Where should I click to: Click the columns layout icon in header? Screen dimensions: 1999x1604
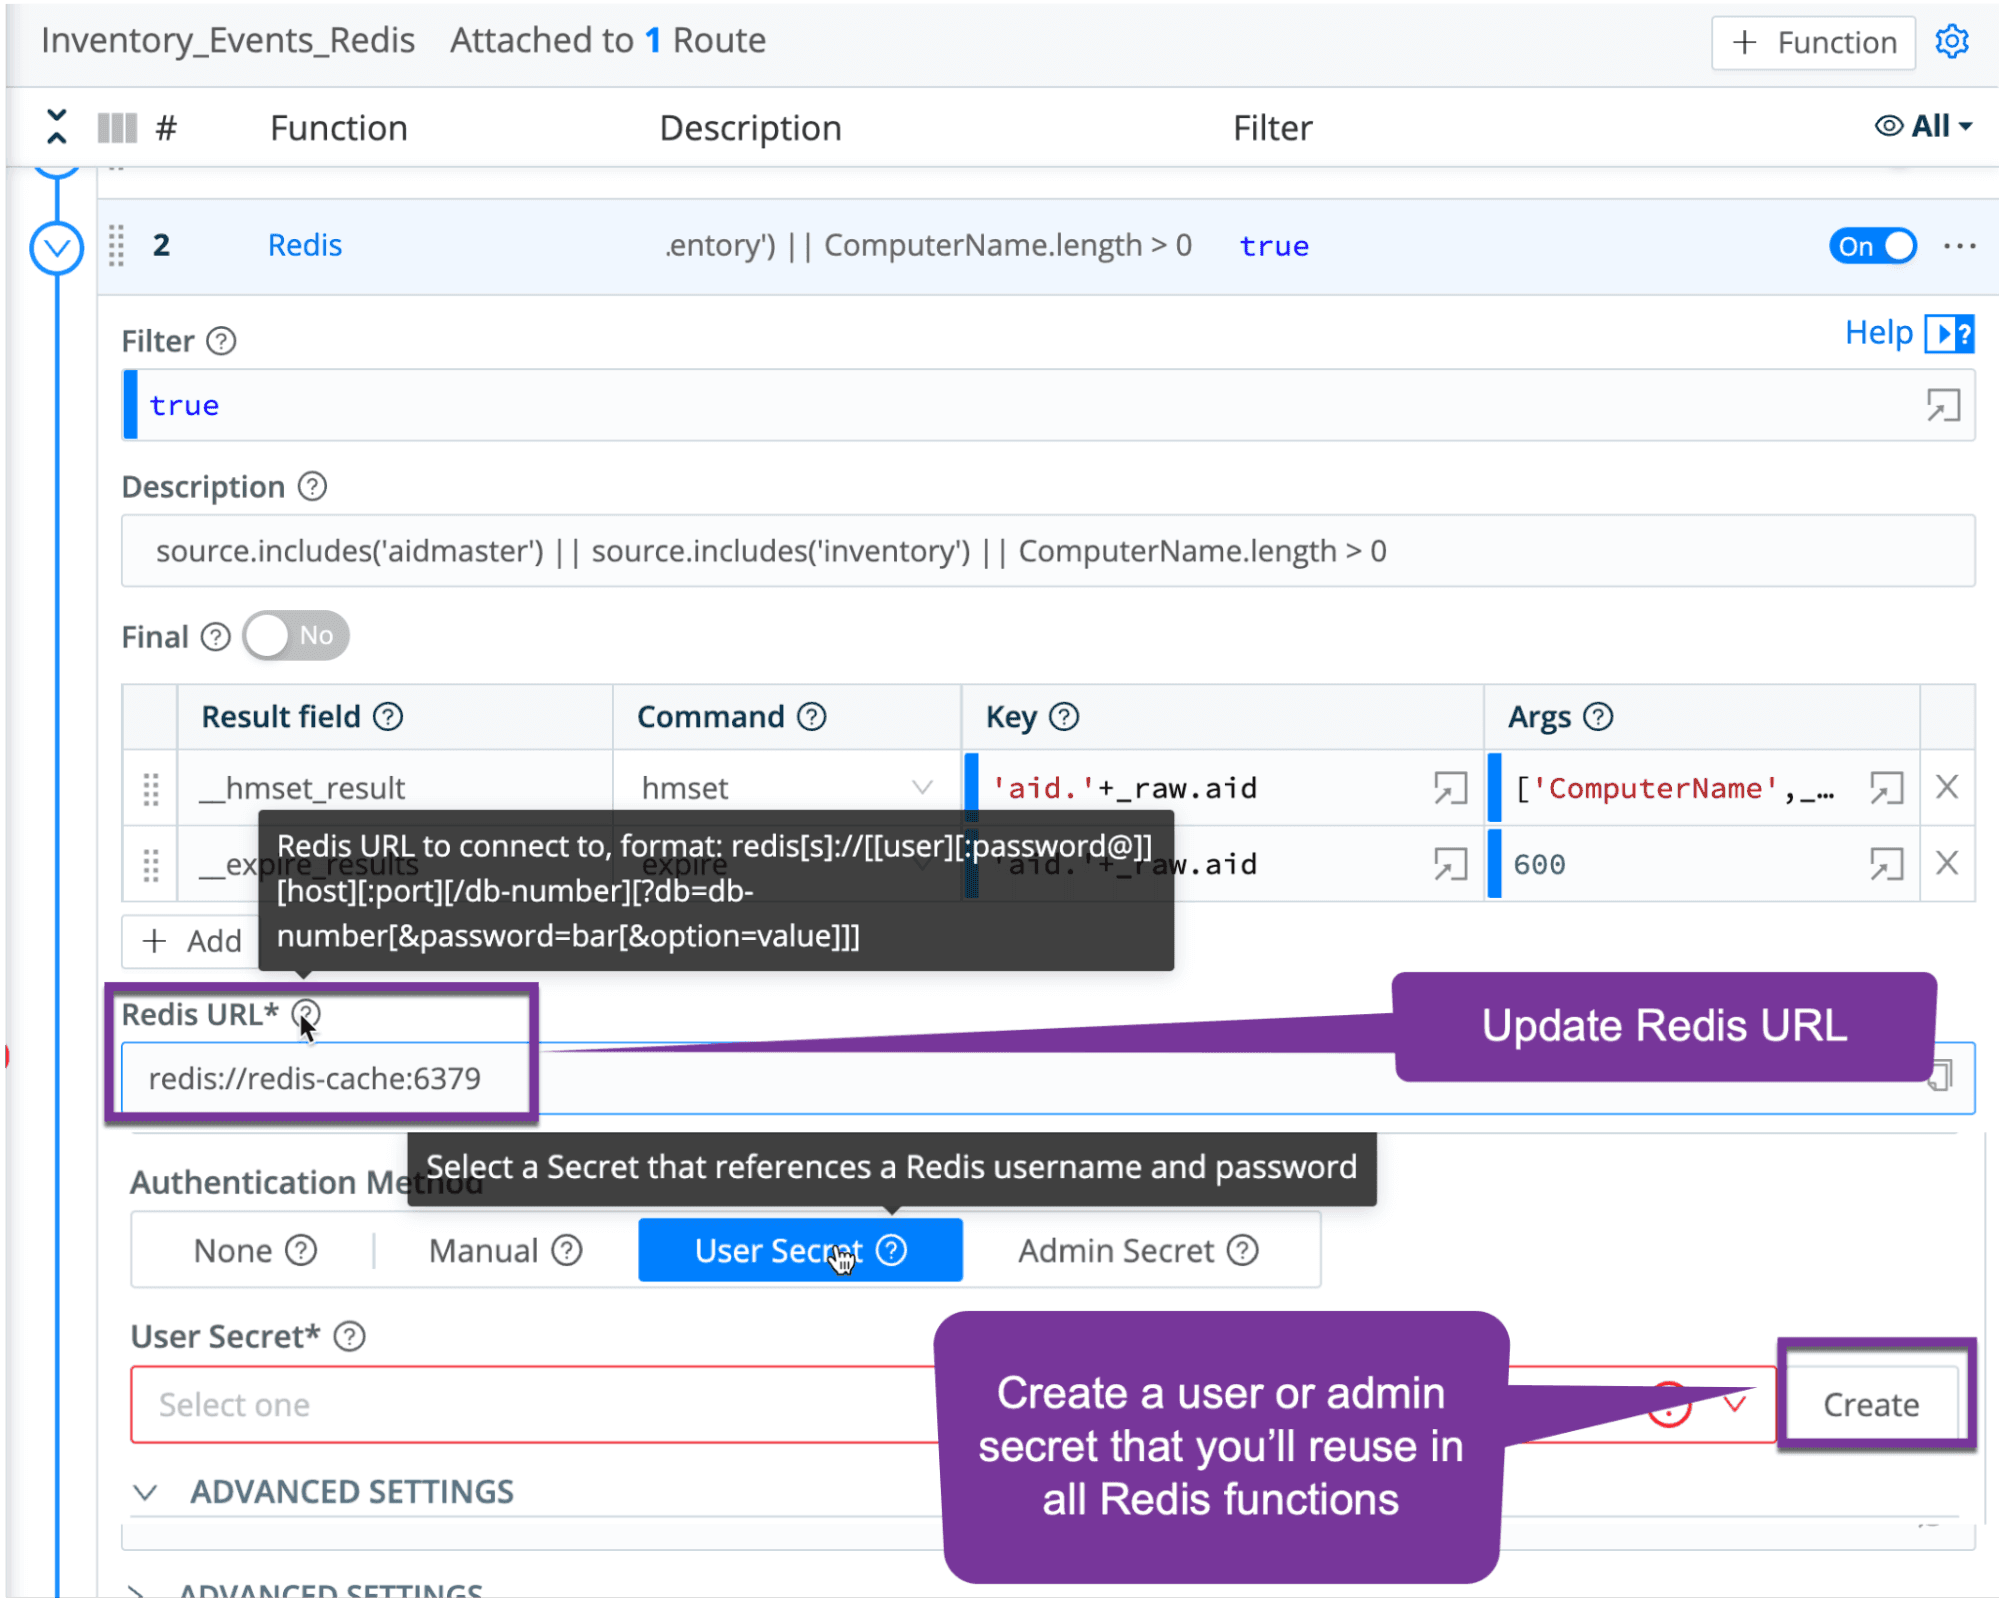point(117,128)
